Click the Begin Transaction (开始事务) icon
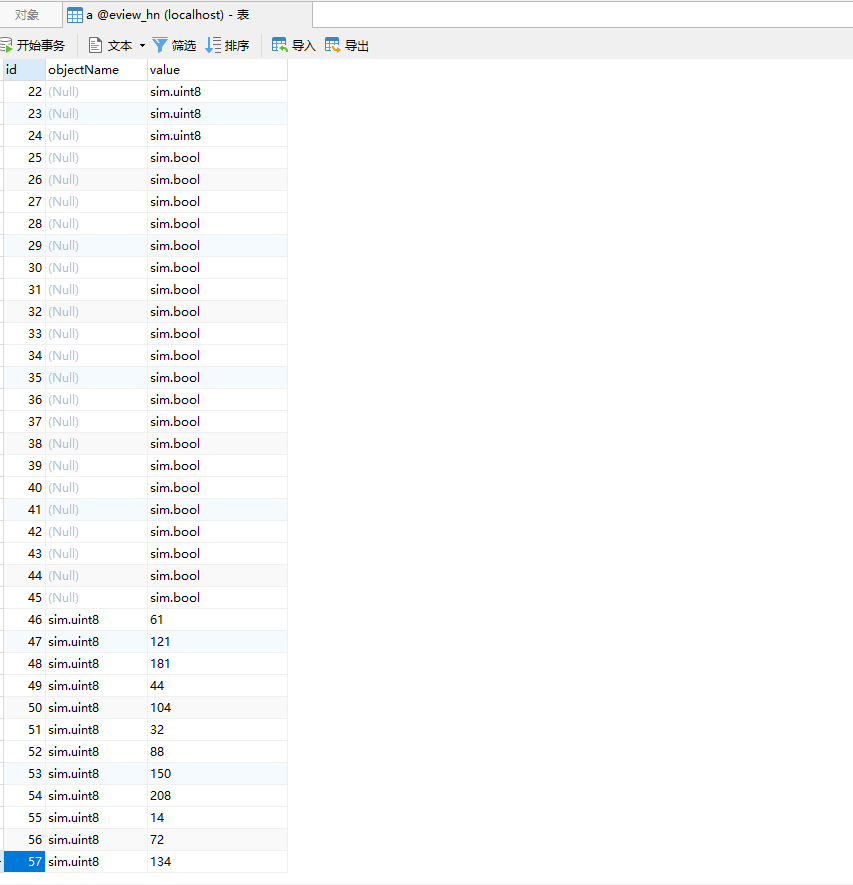The width and height of the screenshot is (853, 885). (6, 45)
